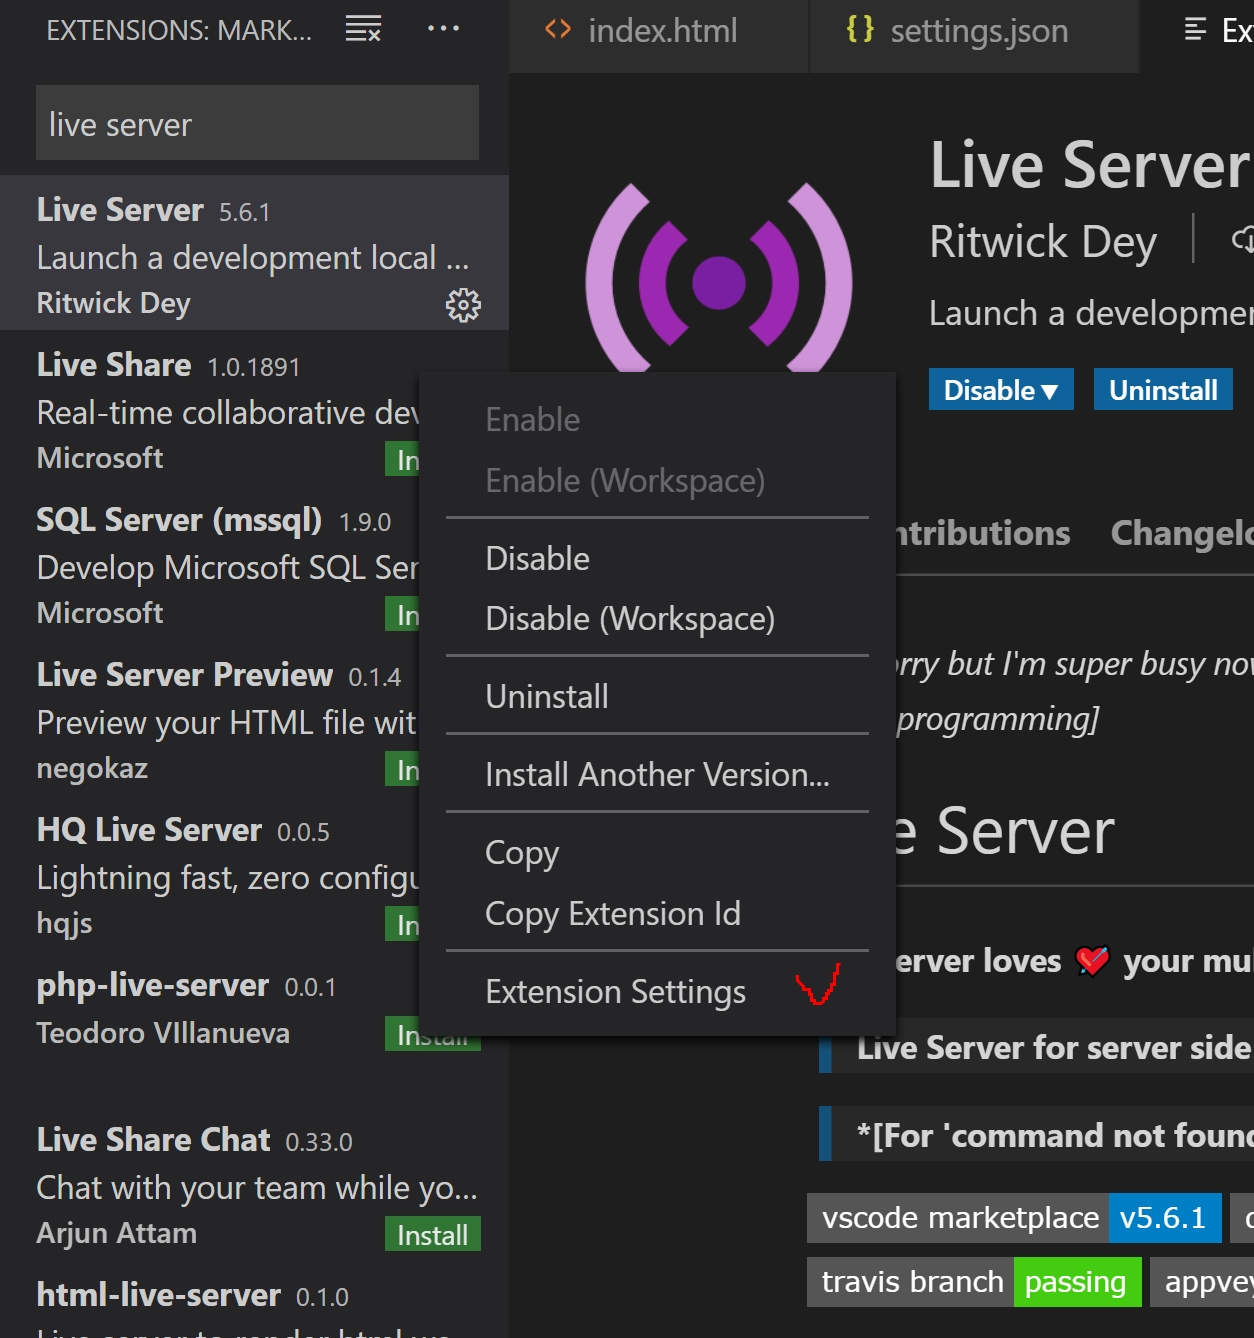
Task: Click the Live Server broadcast logo
Action: point(719,279)
